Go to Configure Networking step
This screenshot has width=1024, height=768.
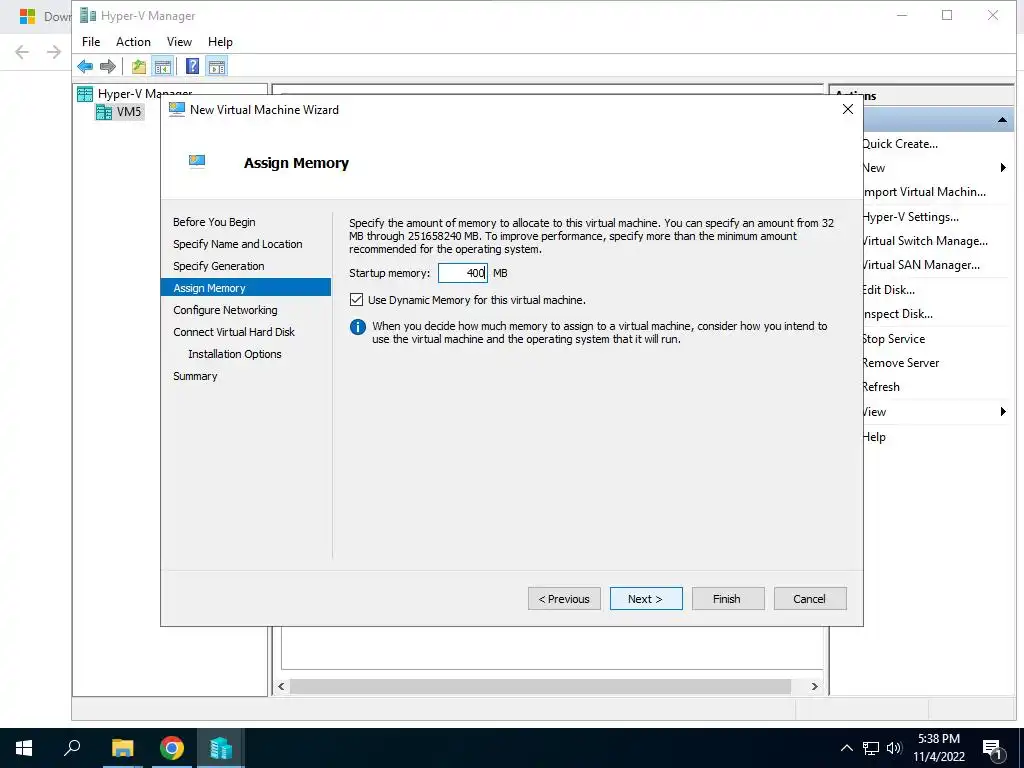pos(225,310)
